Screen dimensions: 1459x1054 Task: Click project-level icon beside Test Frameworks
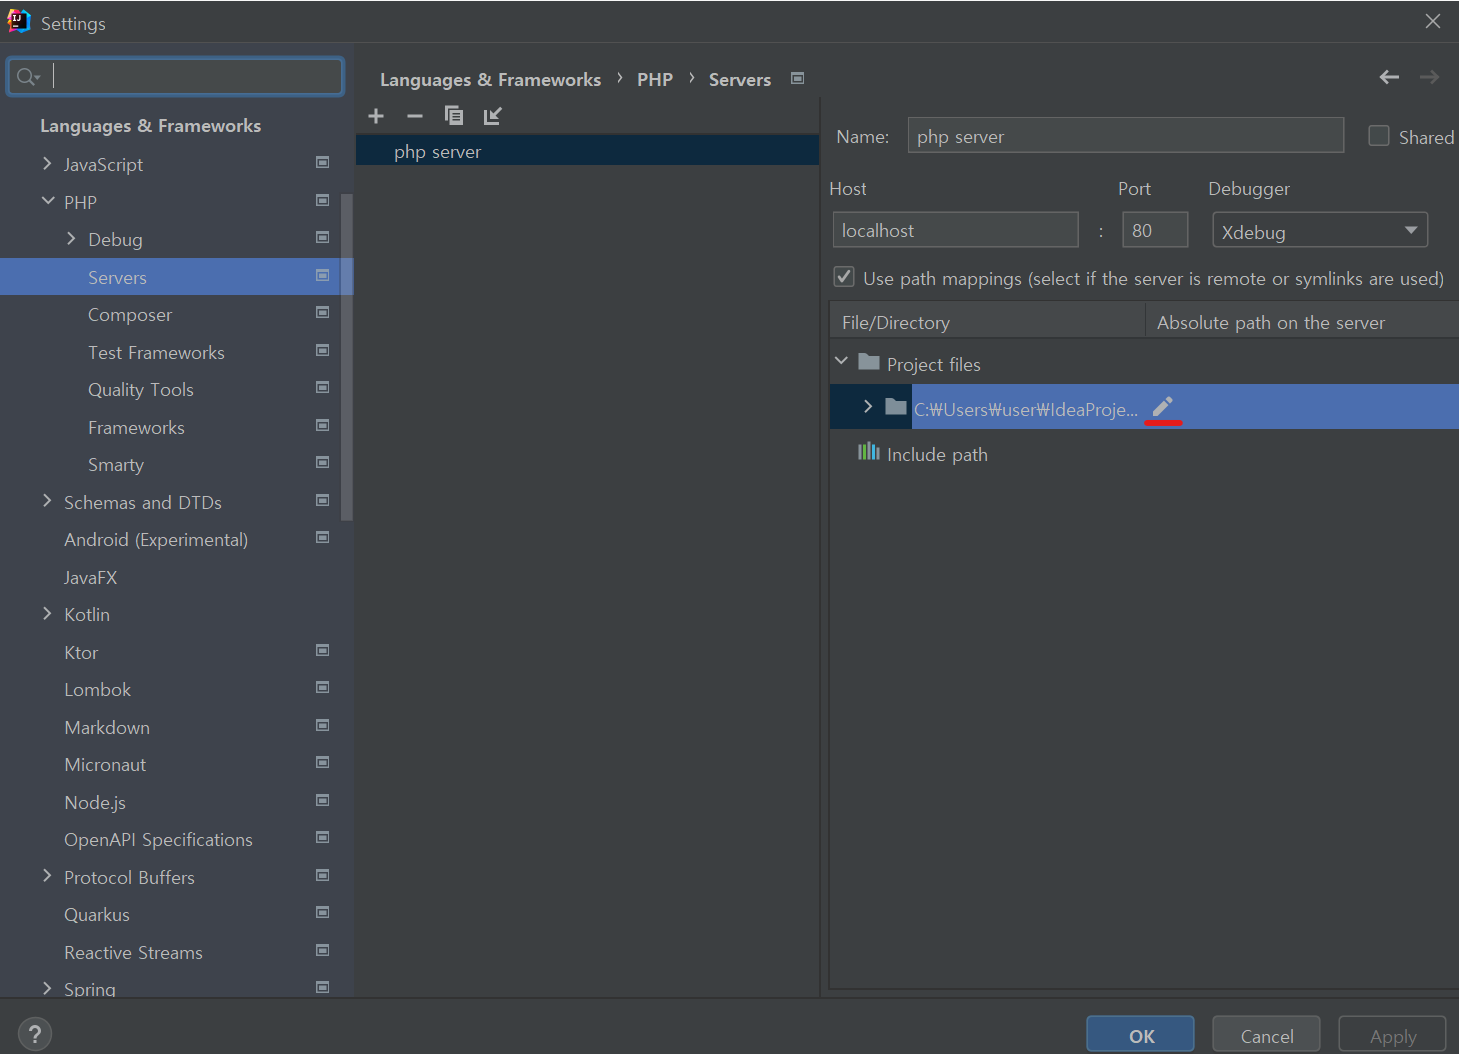322,350
